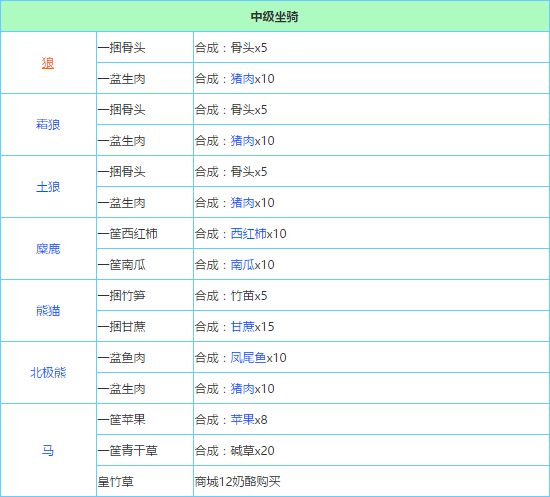Click the 一筐苹果 cell
This screenshot has height=497, width=550.
pyautogui.click(x=145, y=419)
